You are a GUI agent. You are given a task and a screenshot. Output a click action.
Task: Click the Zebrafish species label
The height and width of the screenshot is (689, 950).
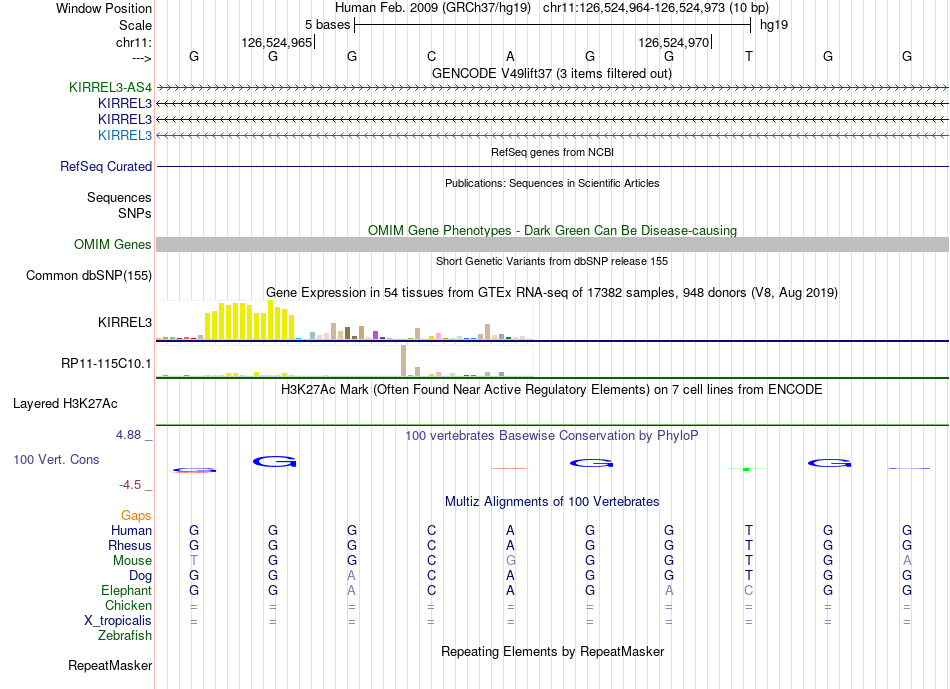tap(125, 636)
